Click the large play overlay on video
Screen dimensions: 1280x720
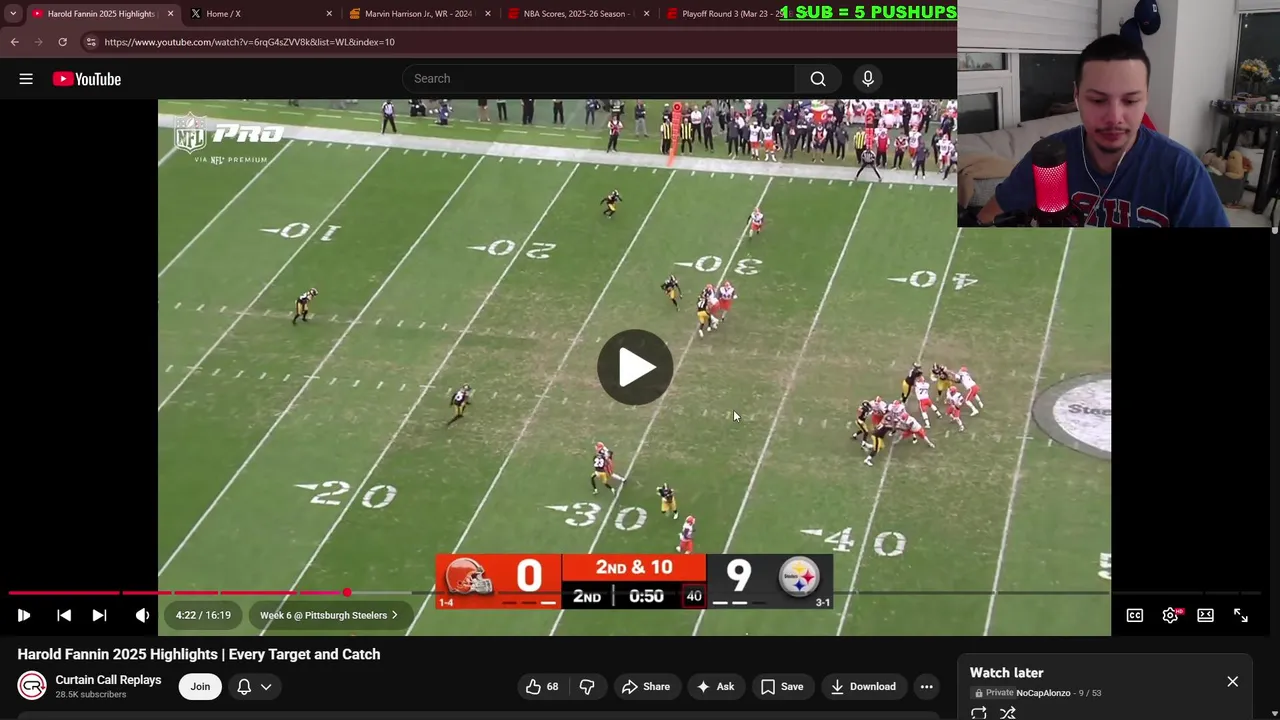[x=635, y=367]
